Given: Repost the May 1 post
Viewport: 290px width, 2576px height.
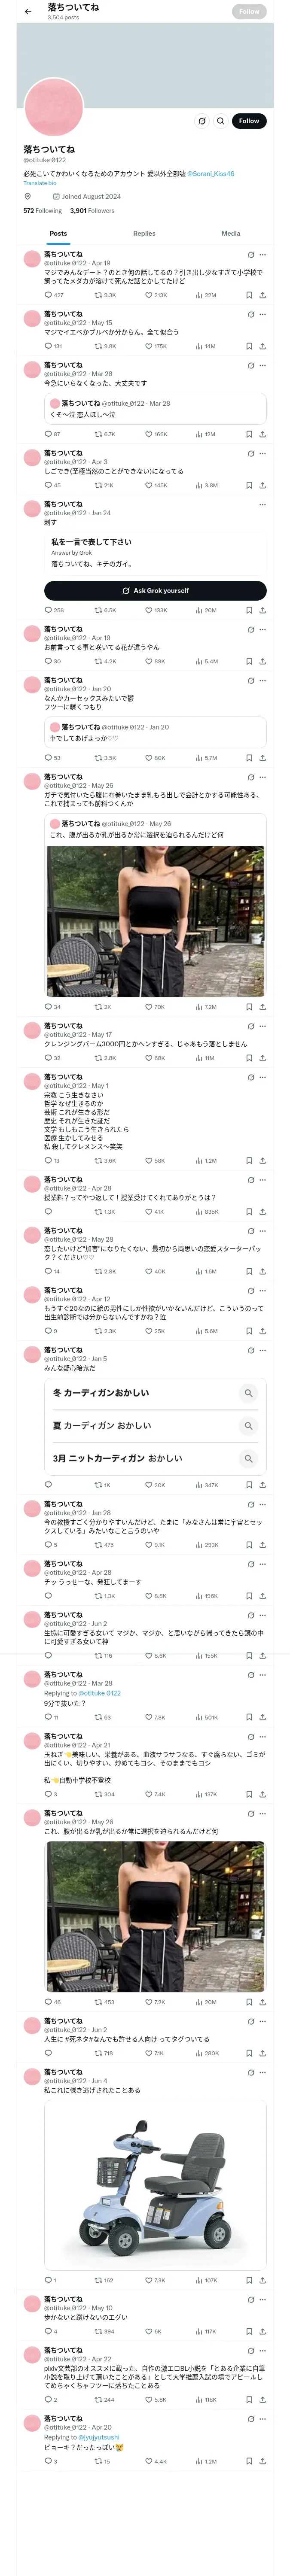Looking at the screenshot, I should click(98, 1161).
